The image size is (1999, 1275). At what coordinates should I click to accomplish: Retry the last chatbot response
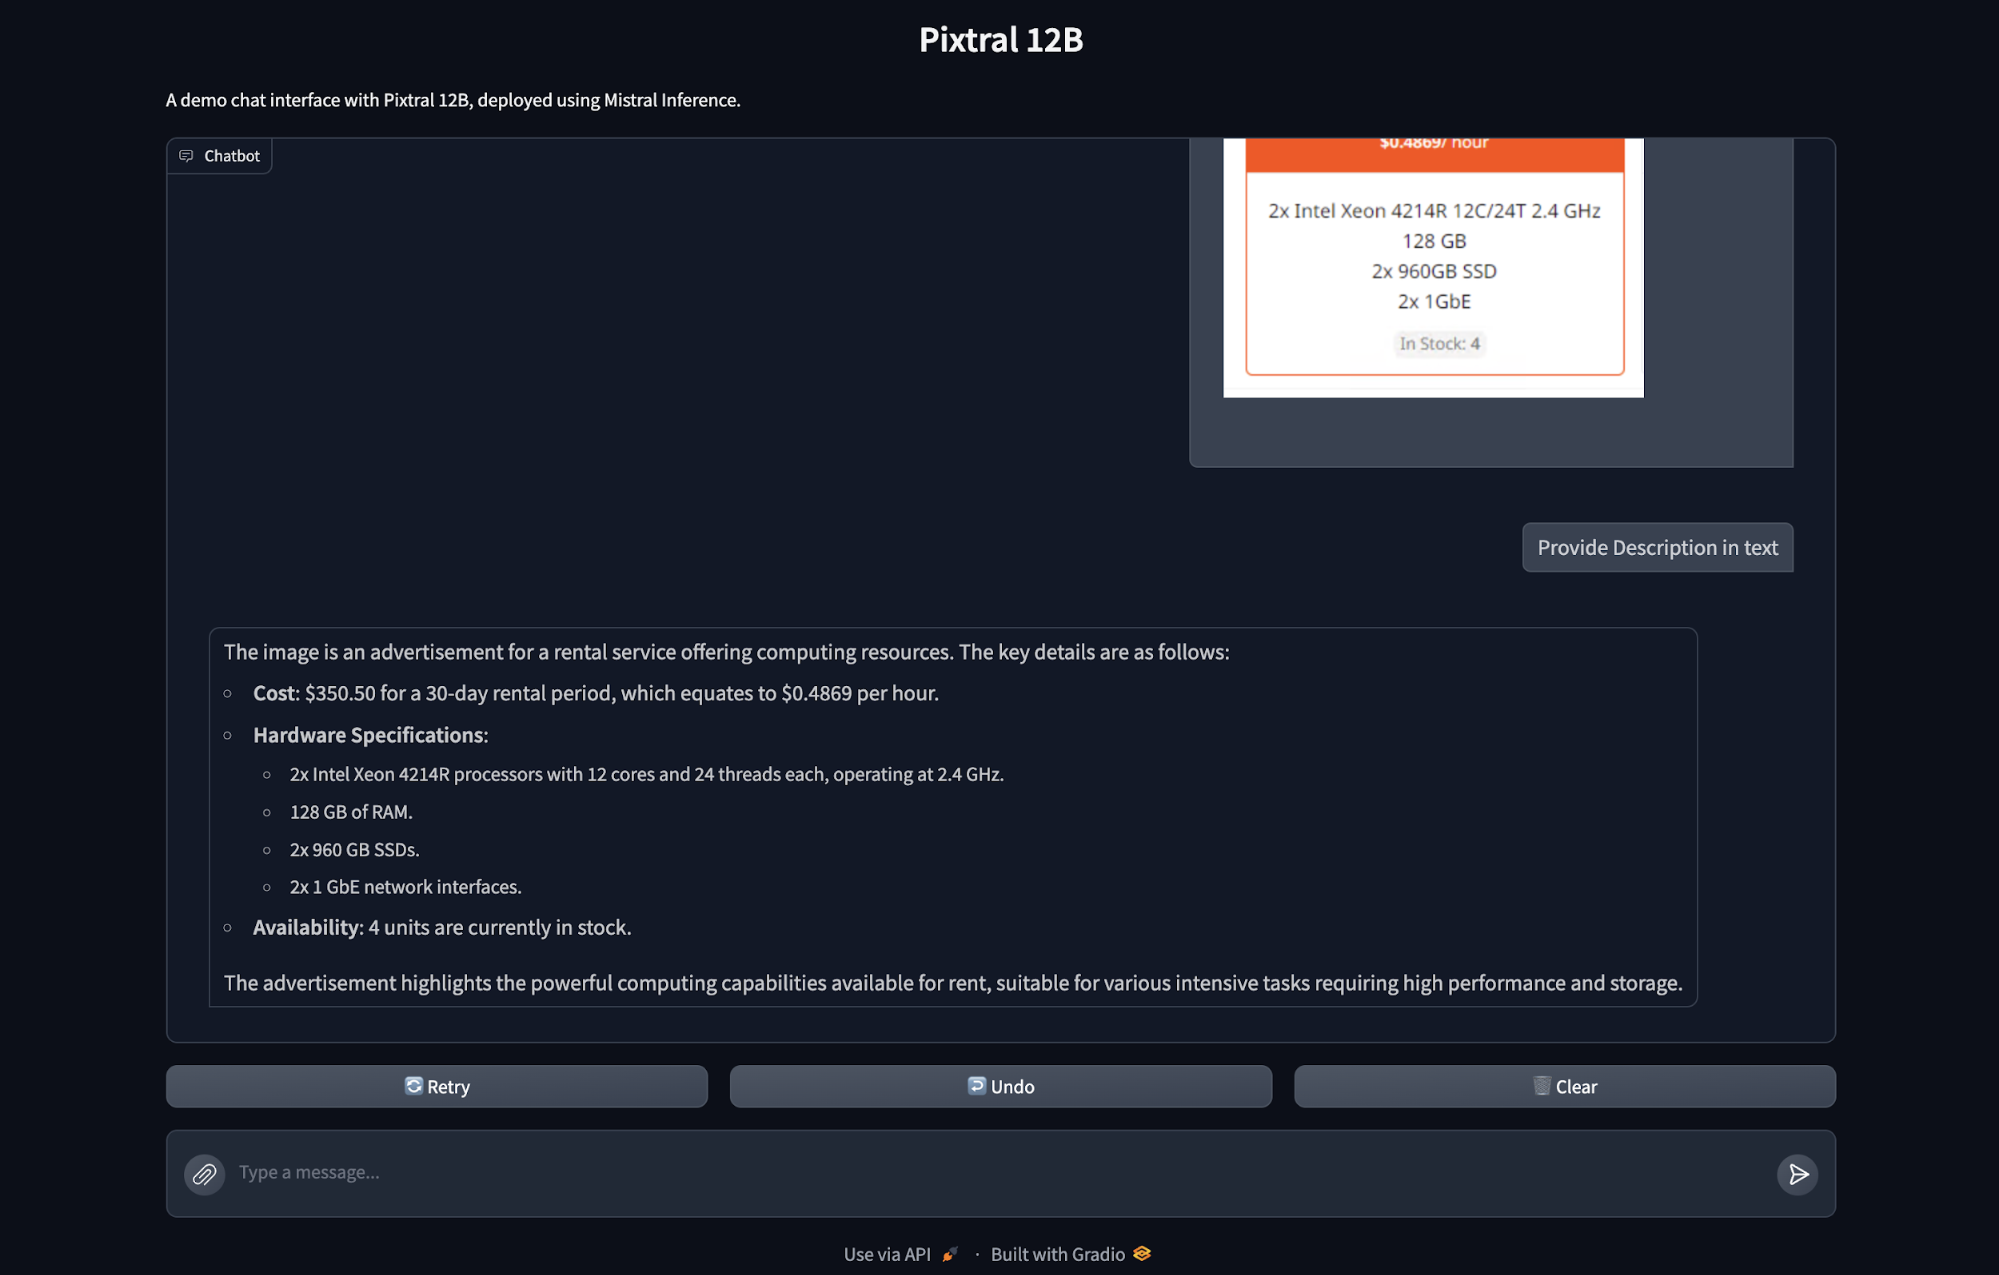point(437,1086)
